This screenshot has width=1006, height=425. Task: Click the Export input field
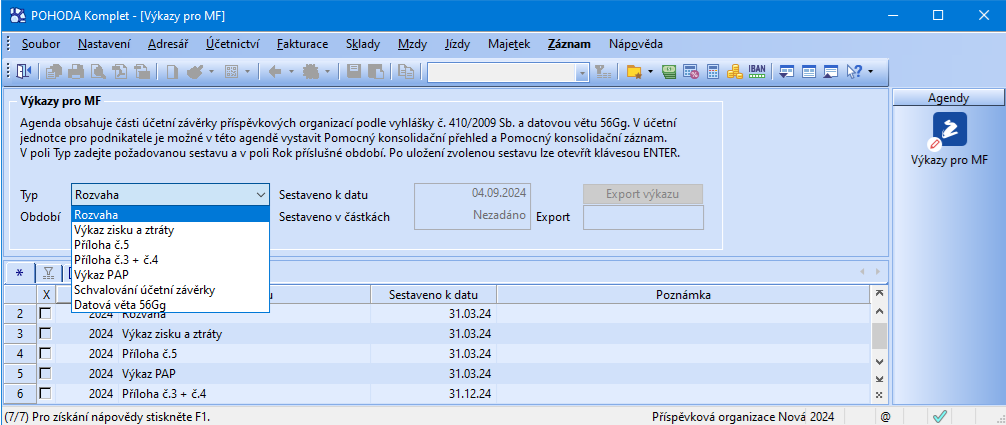(643, 217)
